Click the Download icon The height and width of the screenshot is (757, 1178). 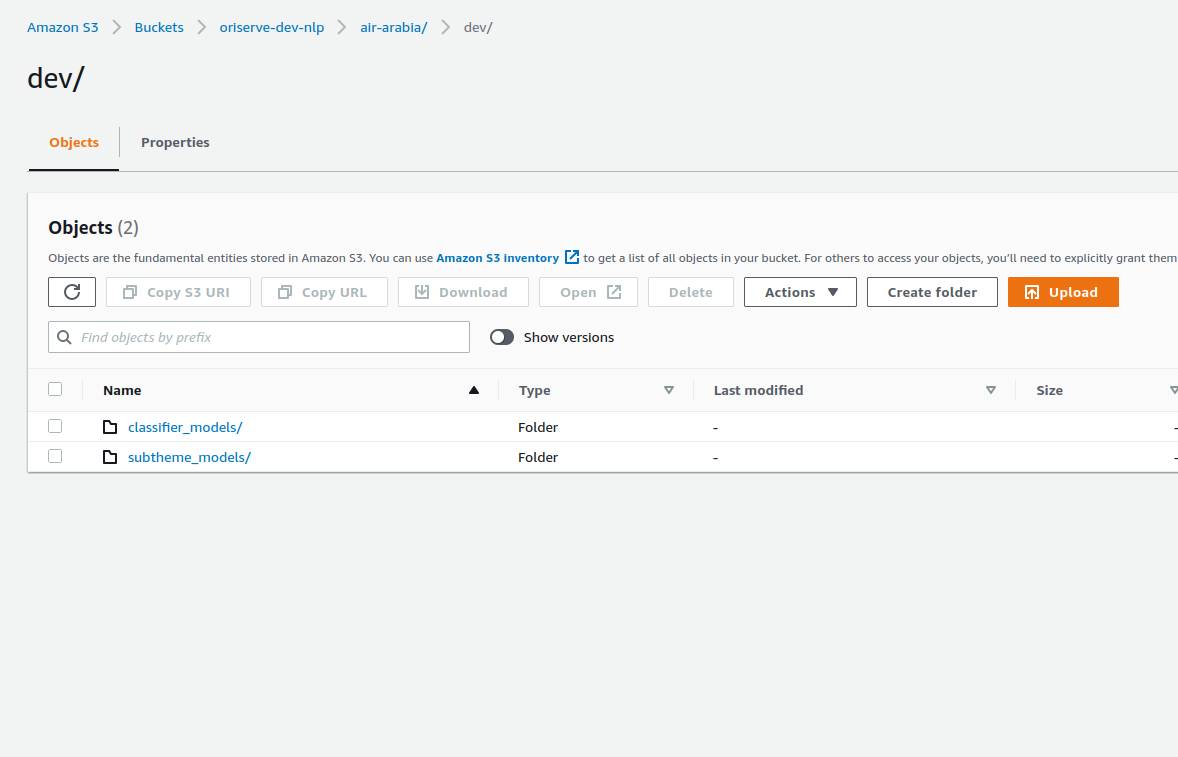(x=422, y=292)
